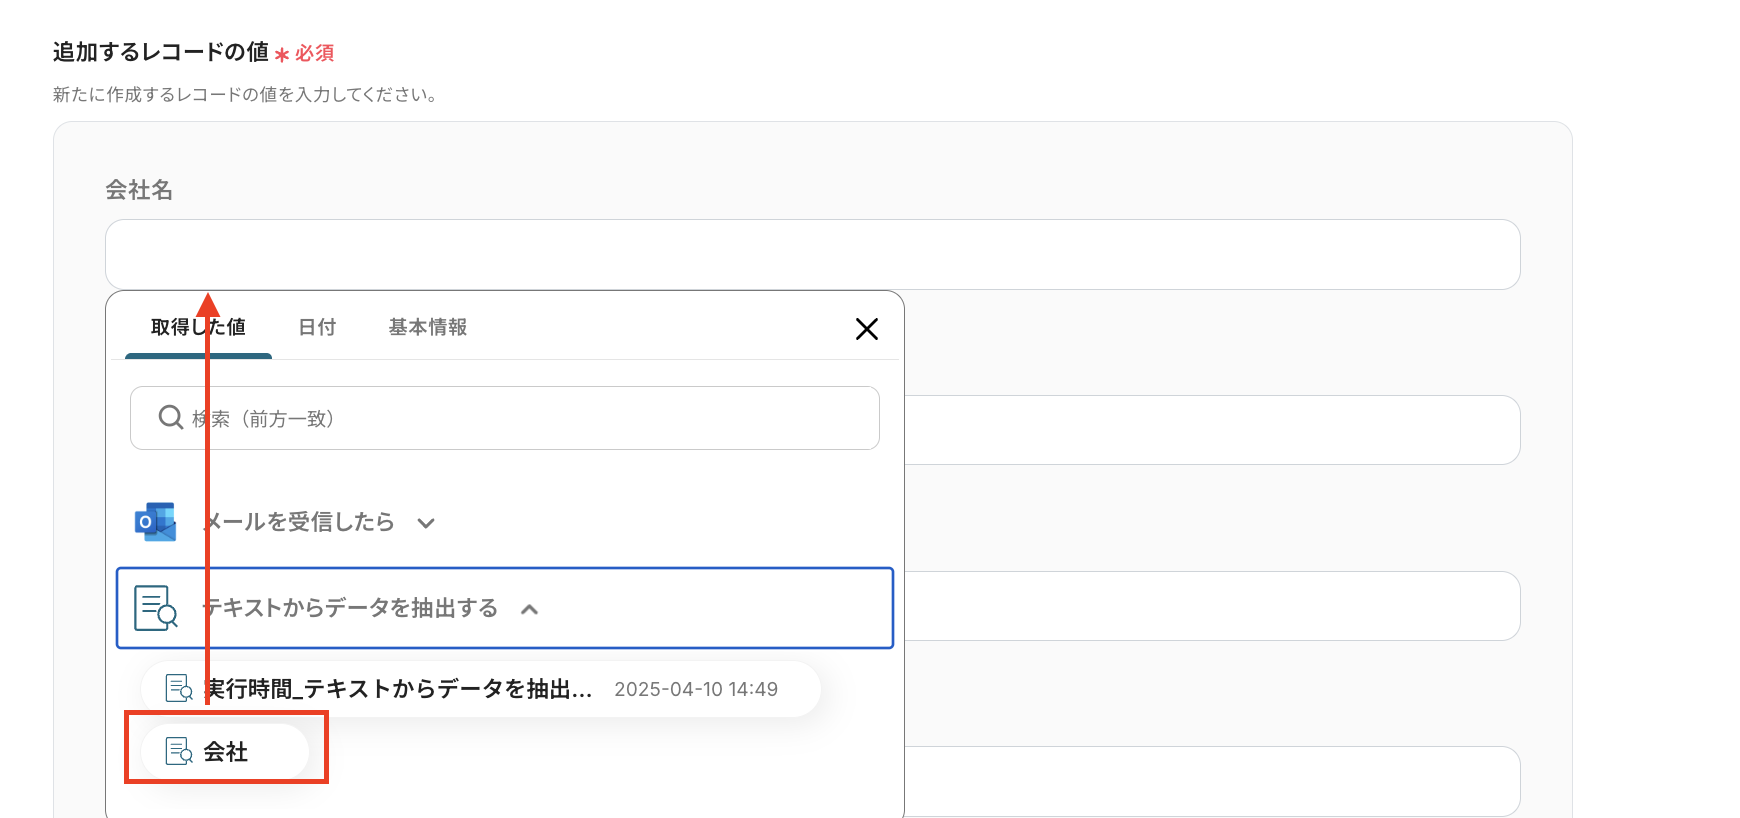The width and height of the screenshot is (1740, 818).
Task: Open the 日付 tab
Action: 317,327
